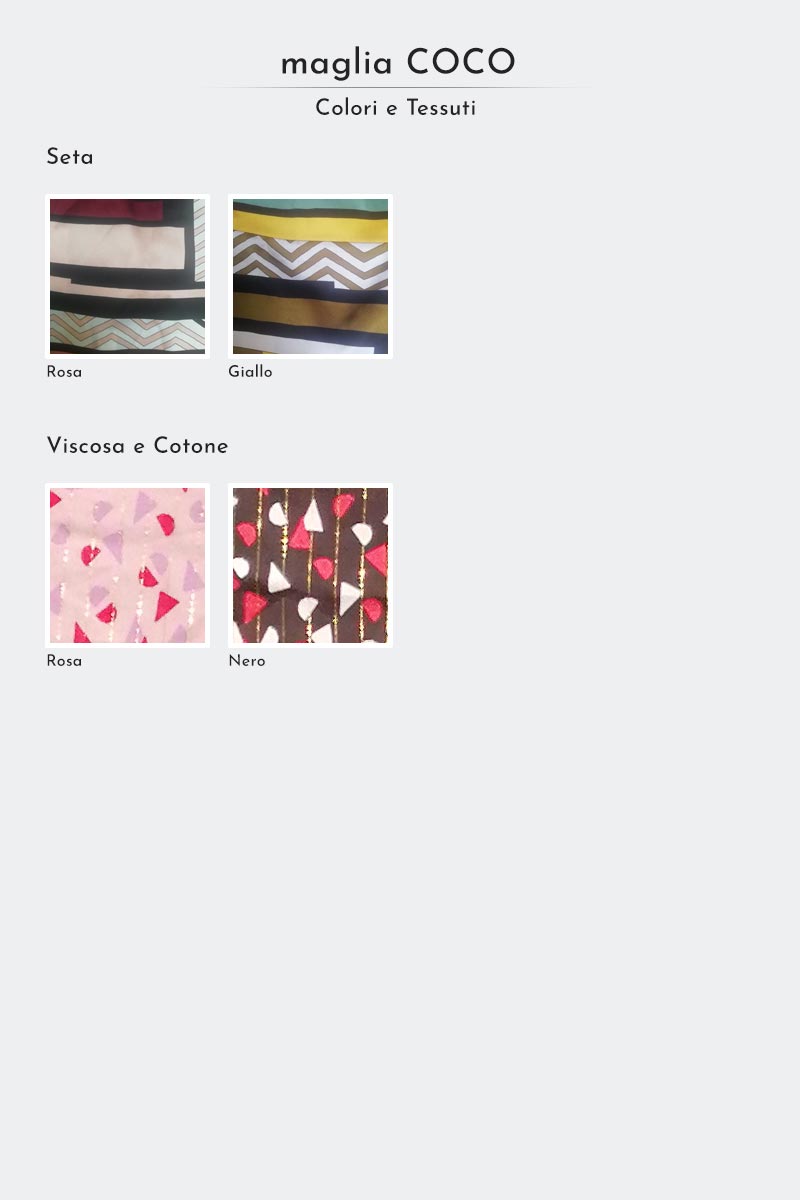Select the Seta Rosa fabric swatch

(127, 276)
